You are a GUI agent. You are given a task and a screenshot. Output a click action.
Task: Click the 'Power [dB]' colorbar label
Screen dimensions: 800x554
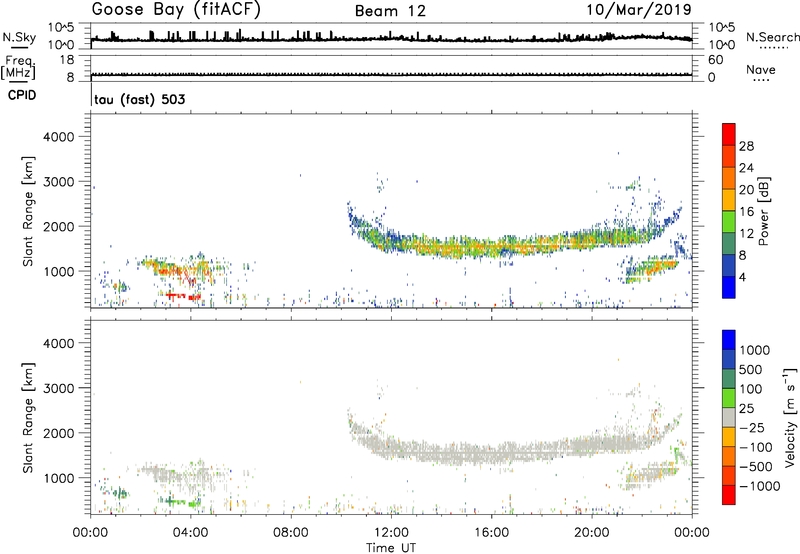click(764, 211)
